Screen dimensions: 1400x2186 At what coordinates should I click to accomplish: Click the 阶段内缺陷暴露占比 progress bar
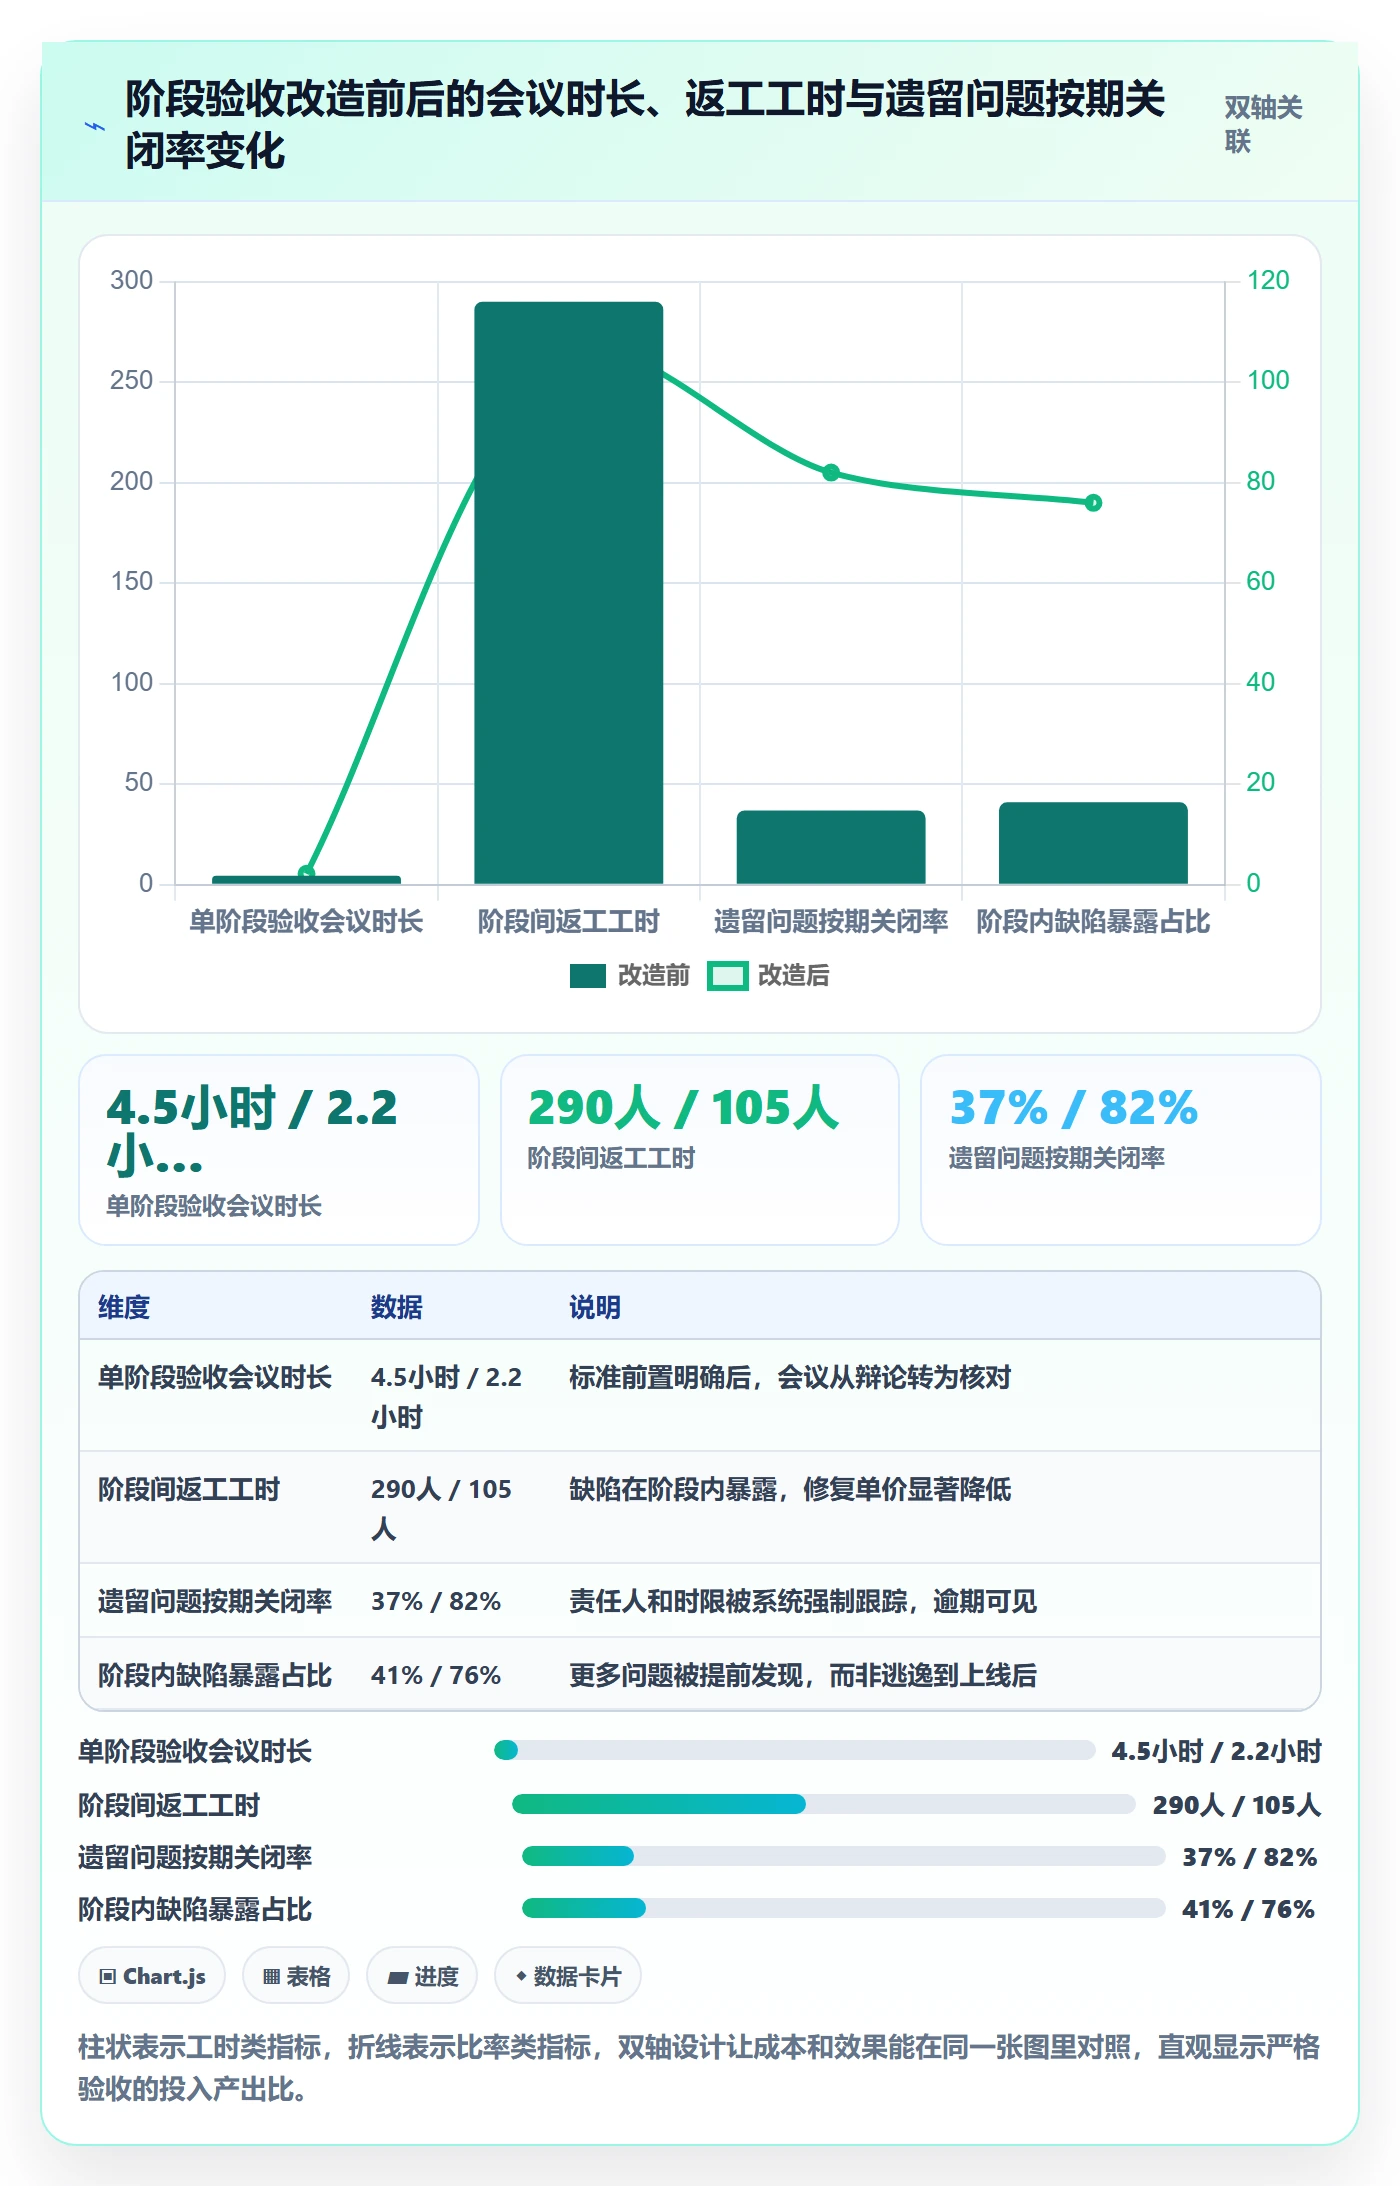click(x=844, y=1908)
